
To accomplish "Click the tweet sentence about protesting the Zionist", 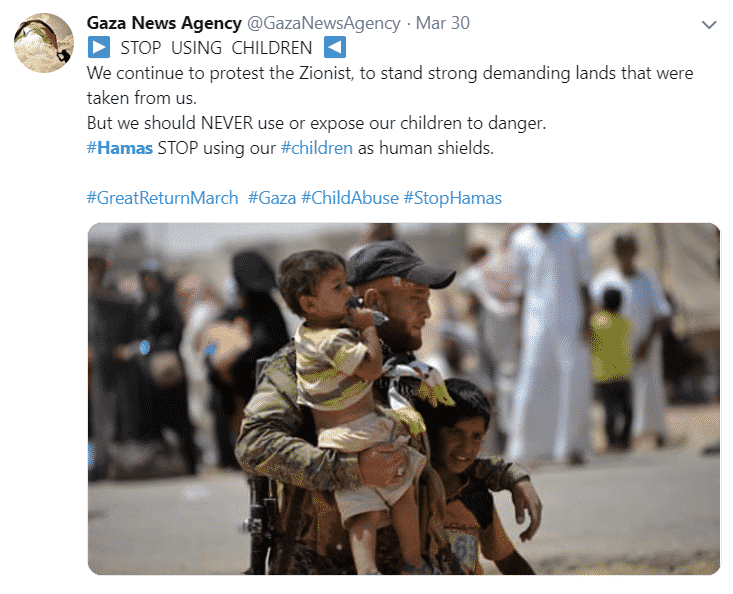I will [x=390, y=86].
